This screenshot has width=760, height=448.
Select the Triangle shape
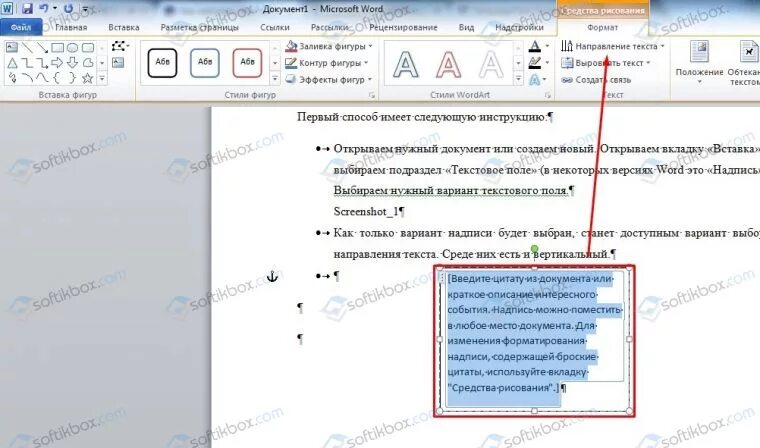12,63
